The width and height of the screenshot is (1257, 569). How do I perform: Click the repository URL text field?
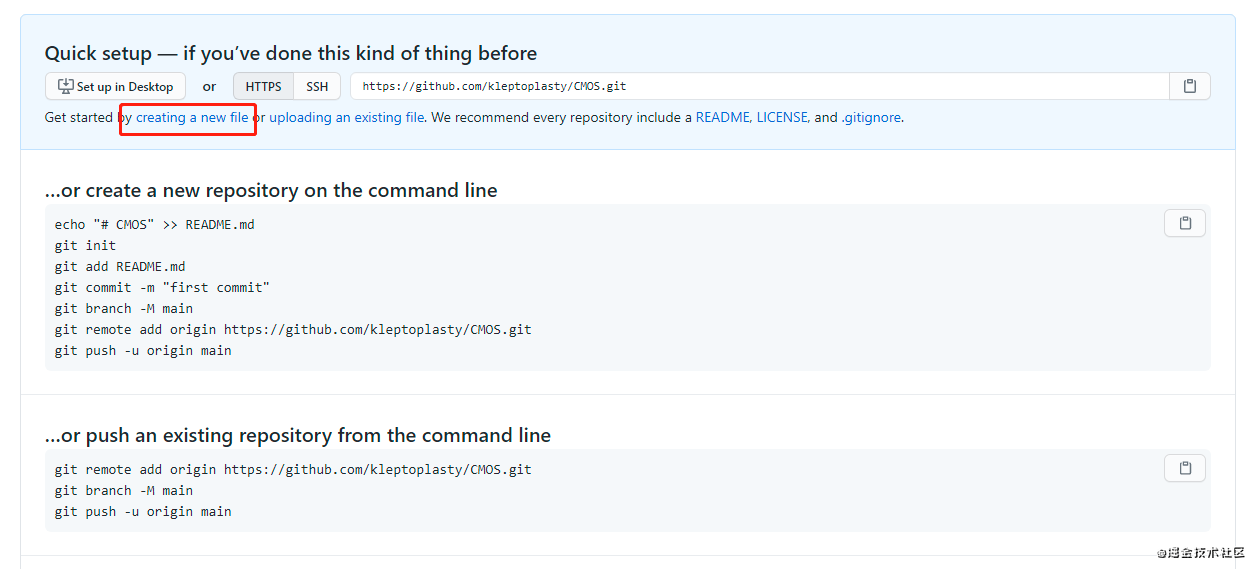coord(758,86)
